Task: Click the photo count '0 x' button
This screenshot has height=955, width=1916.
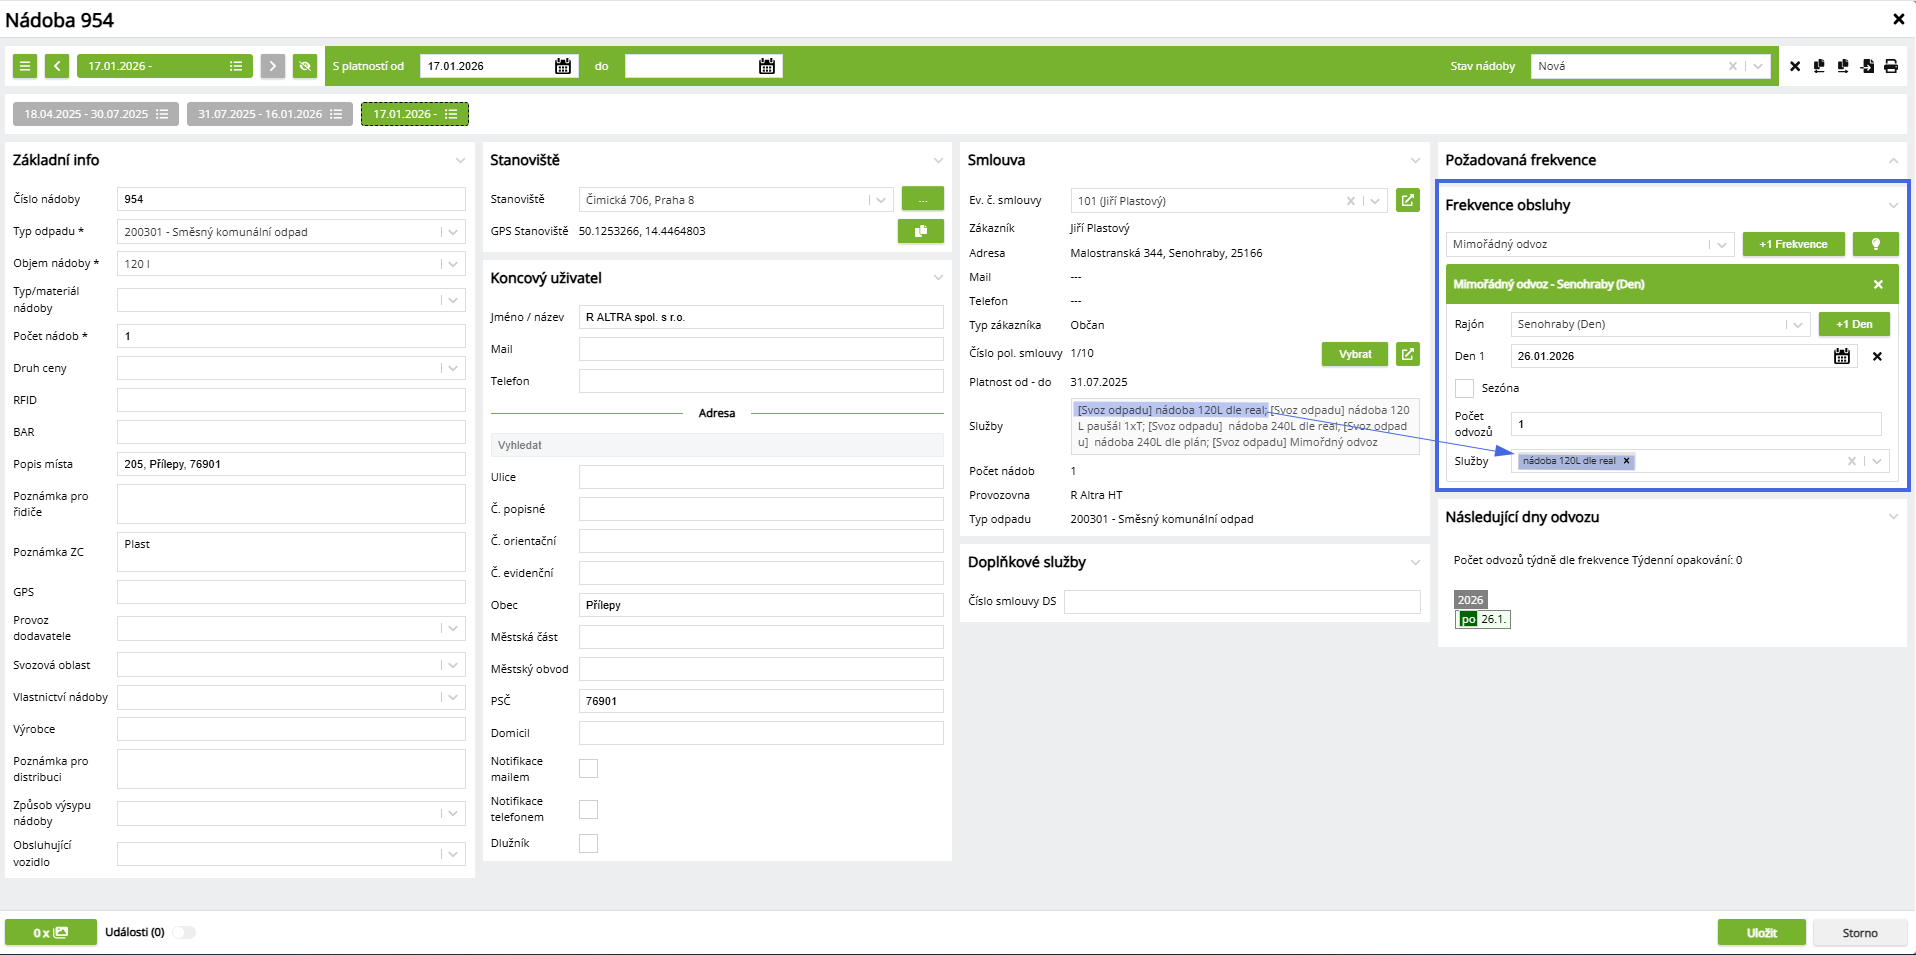Action: click(x=51, y=932)
